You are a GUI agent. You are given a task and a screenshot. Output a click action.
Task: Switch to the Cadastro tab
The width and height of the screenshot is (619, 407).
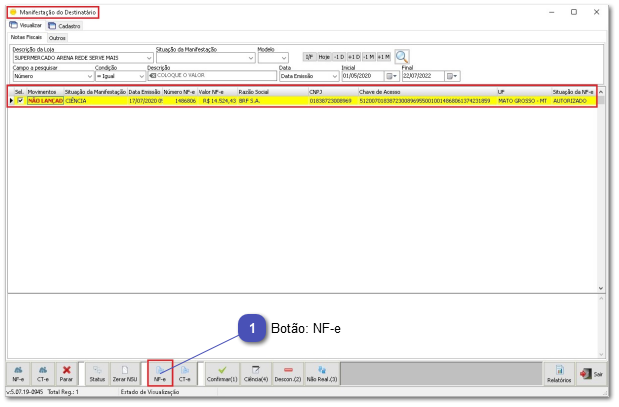click(64, 26)
